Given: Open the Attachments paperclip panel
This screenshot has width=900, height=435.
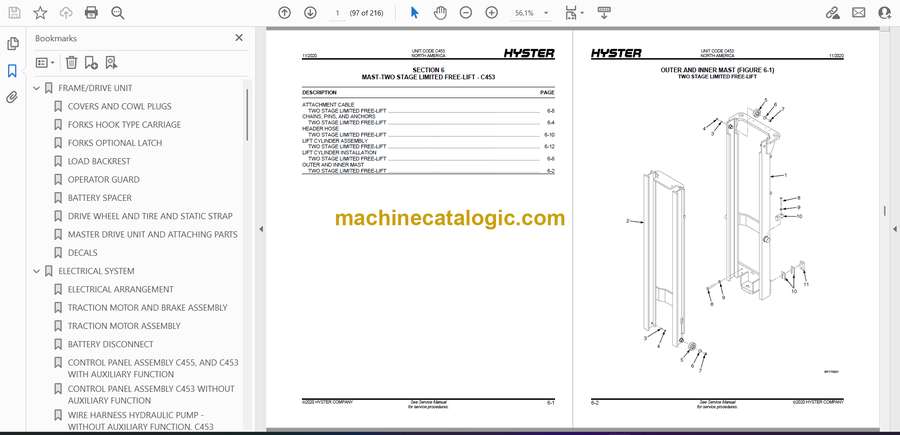Looking at the screenshot, I should [12, 97].
